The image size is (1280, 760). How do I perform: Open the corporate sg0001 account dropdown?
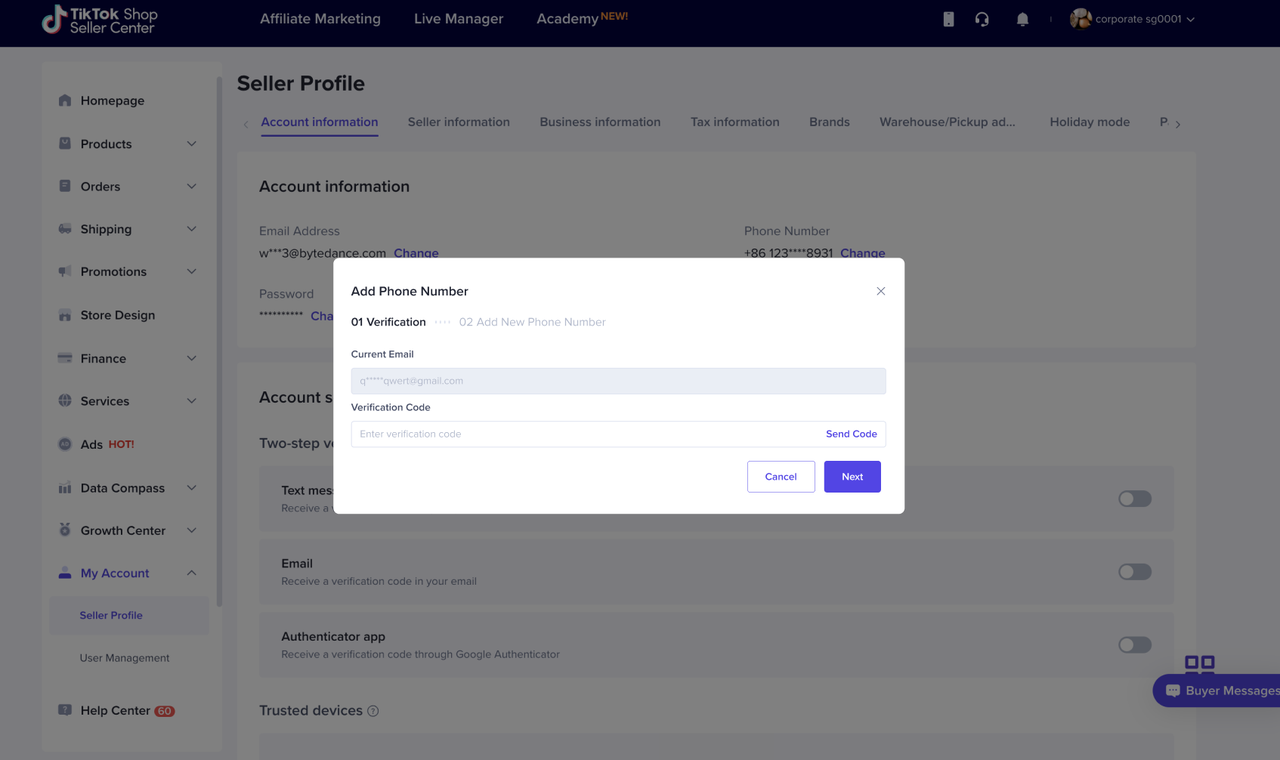[1133, 19]
